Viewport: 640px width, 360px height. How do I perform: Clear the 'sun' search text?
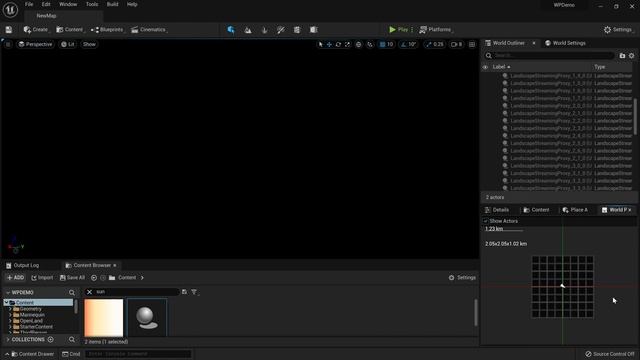pos(89,292)
